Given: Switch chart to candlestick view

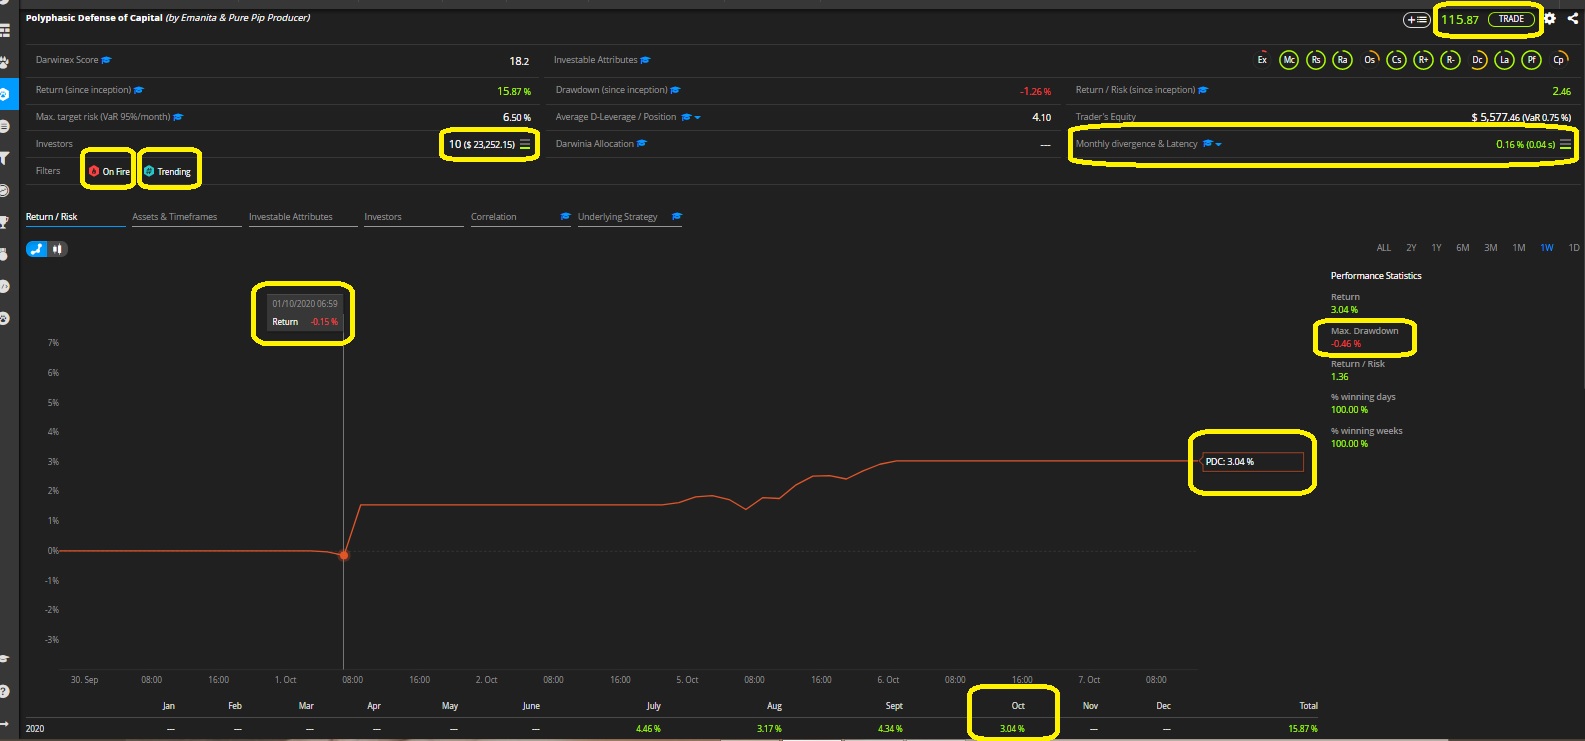Looking at the screenshot, I should (57, 249).
